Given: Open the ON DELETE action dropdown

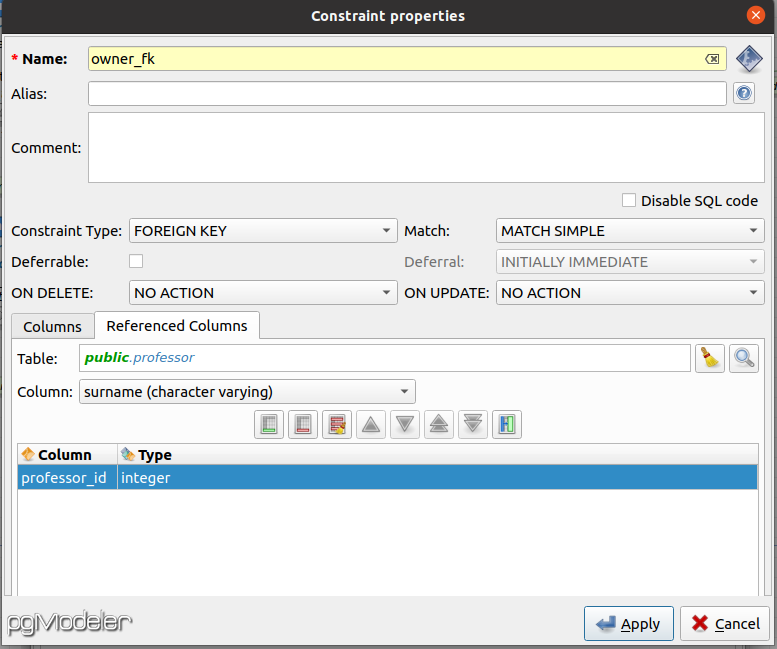Looking at the screenshot, I should click(x=263, y=293).
